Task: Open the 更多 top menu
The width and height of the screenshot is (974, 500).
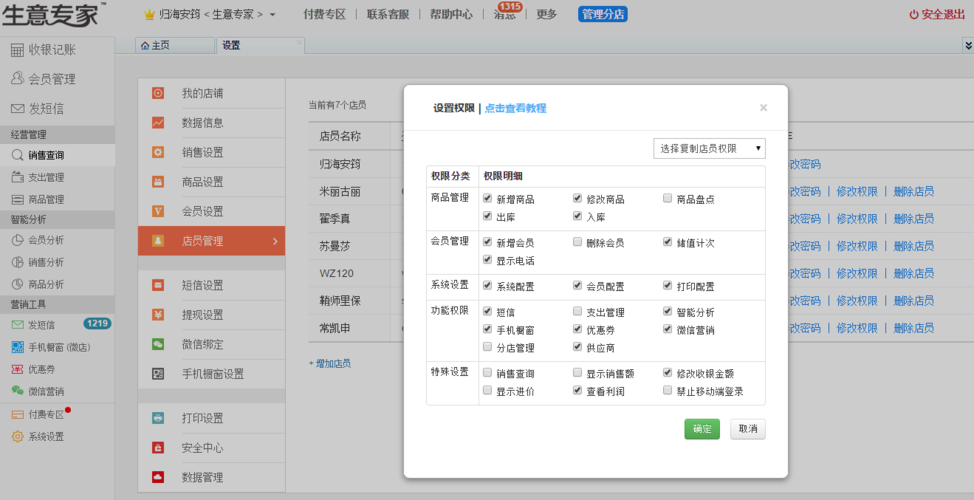Action: coord(547,14)
